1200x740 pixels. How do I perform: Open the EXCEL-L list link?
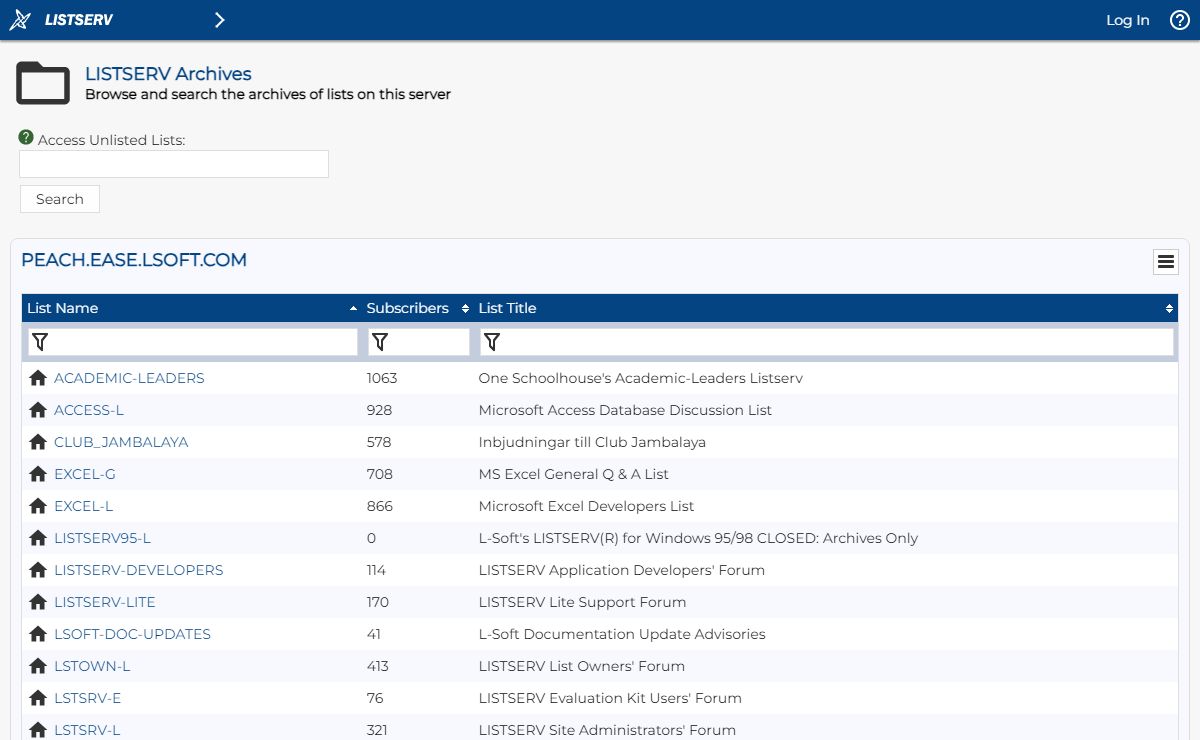tap(84, 506)
